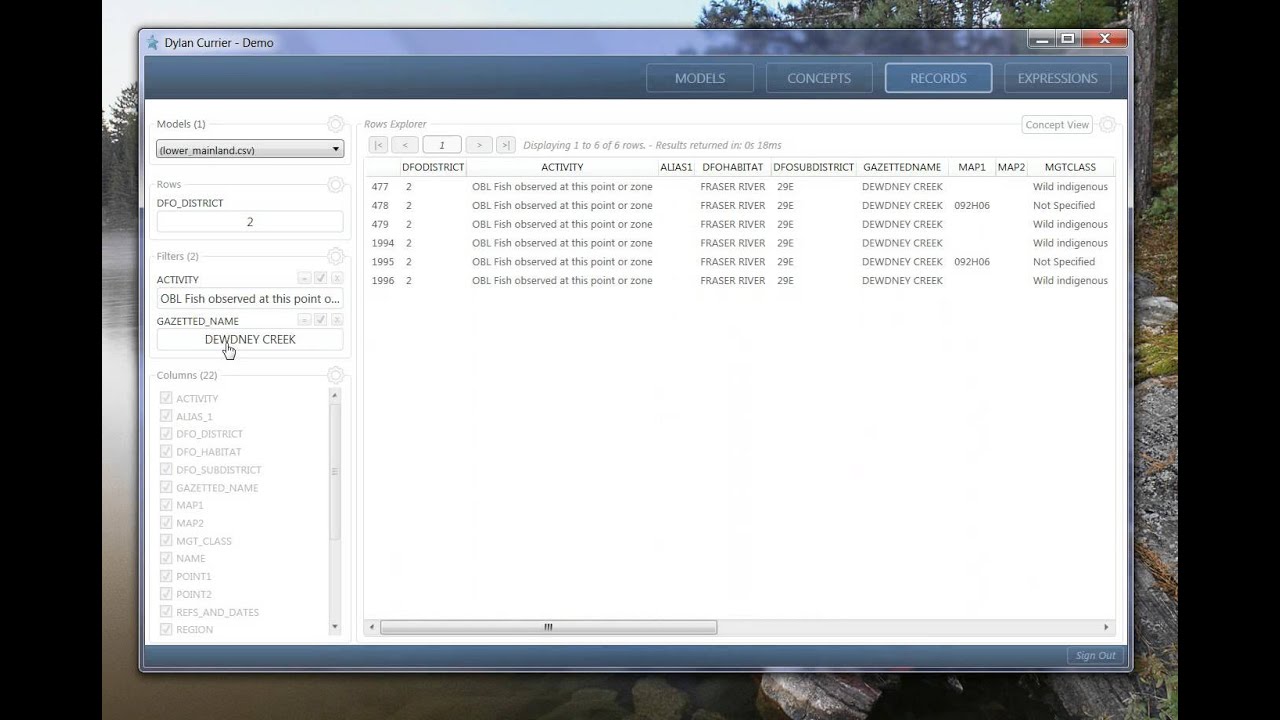Click the ALIAS1 column header

pyautogui.click(x=676, y=167)
